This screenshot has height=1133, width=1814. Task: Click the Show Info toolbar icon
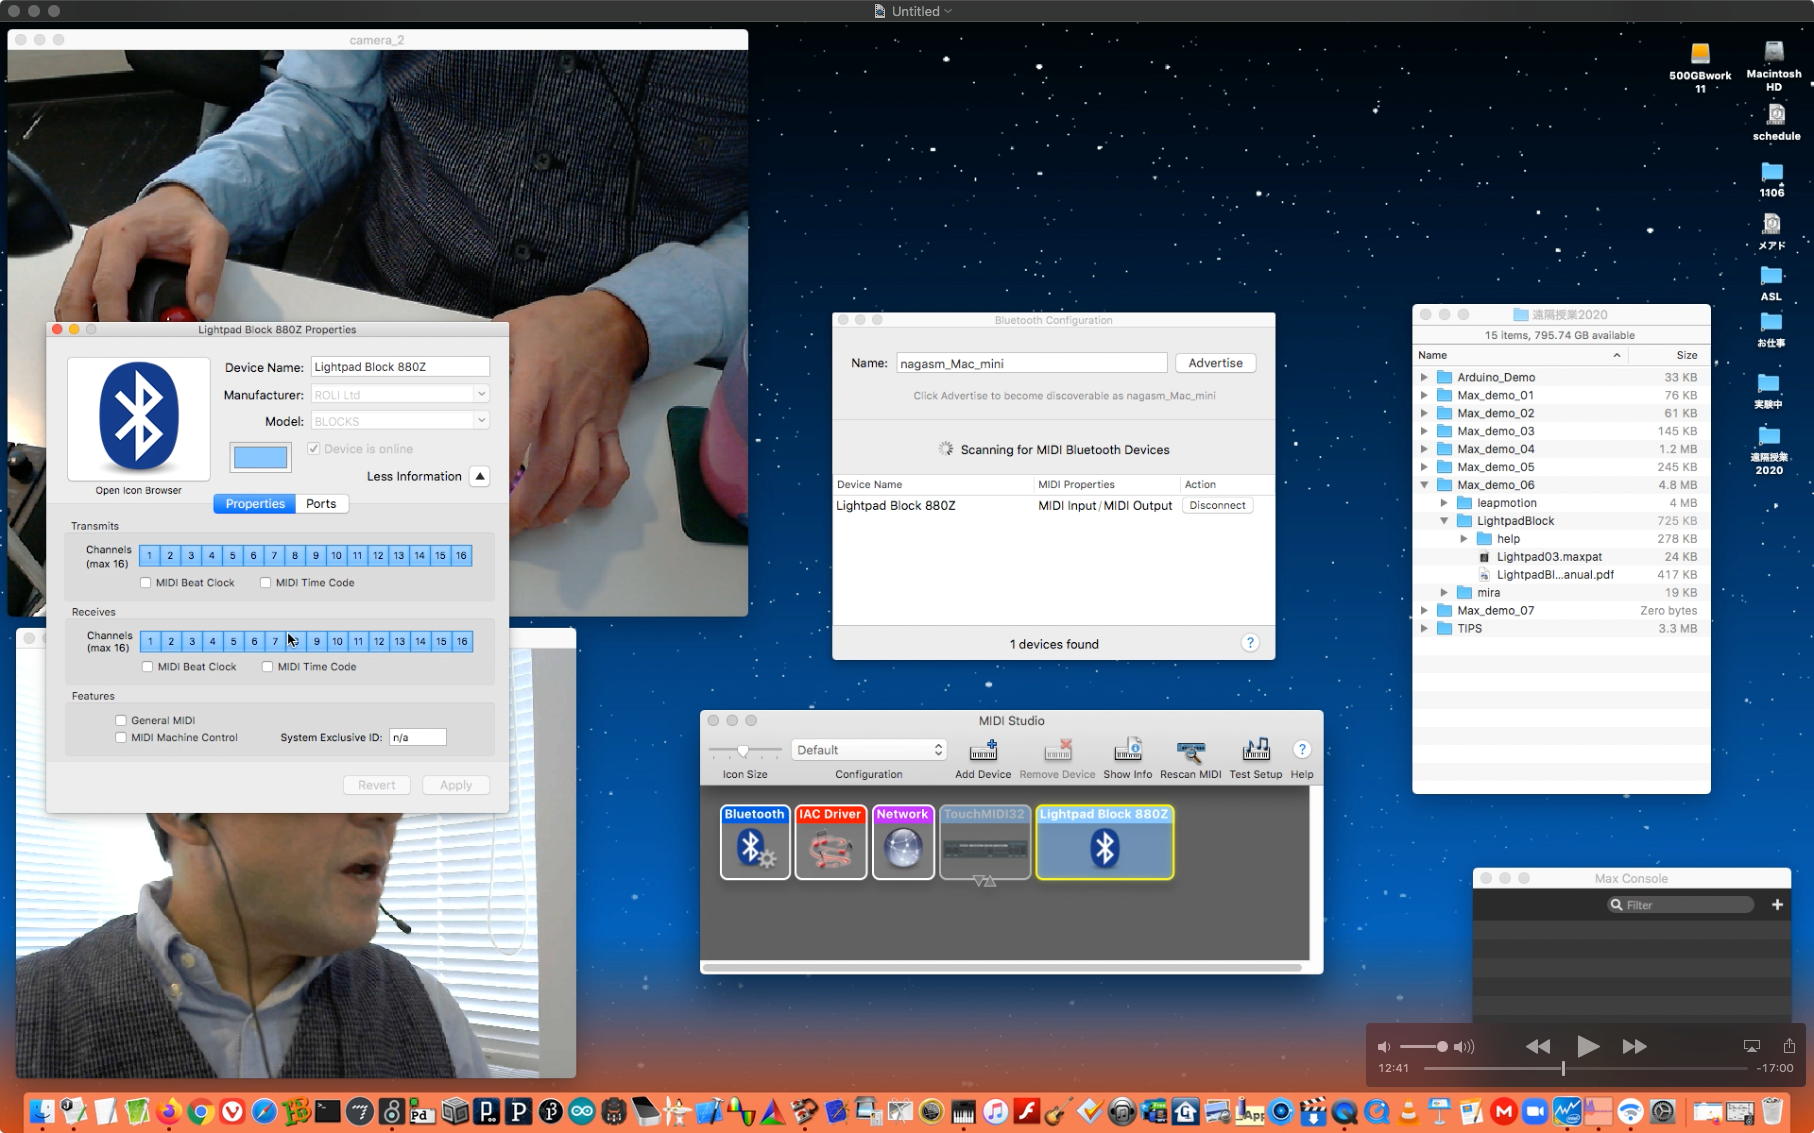pyautogui.click(x=1127, y=751)
